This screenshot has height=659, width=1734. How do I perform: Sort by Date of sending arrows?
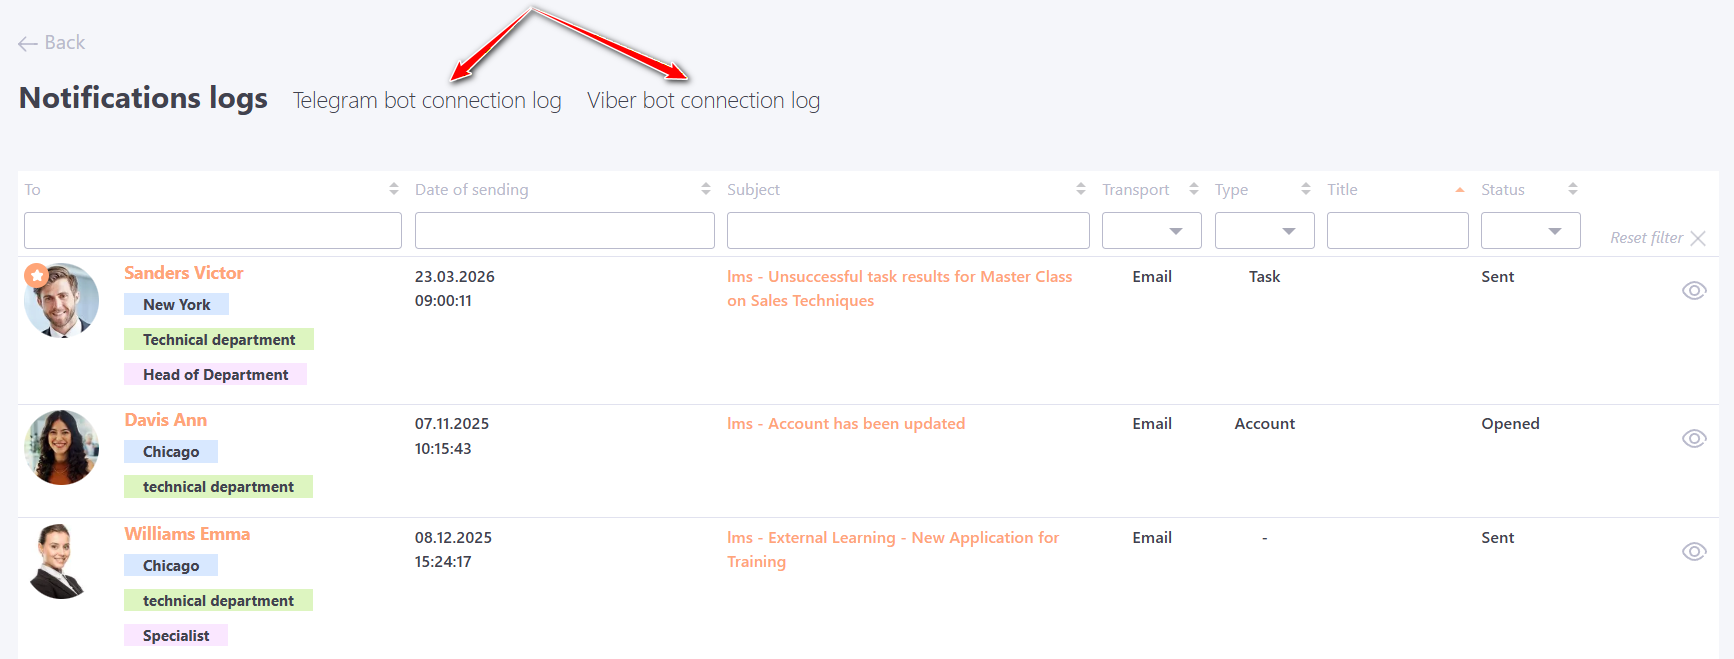pyautogui.click(x=706, y=189)
